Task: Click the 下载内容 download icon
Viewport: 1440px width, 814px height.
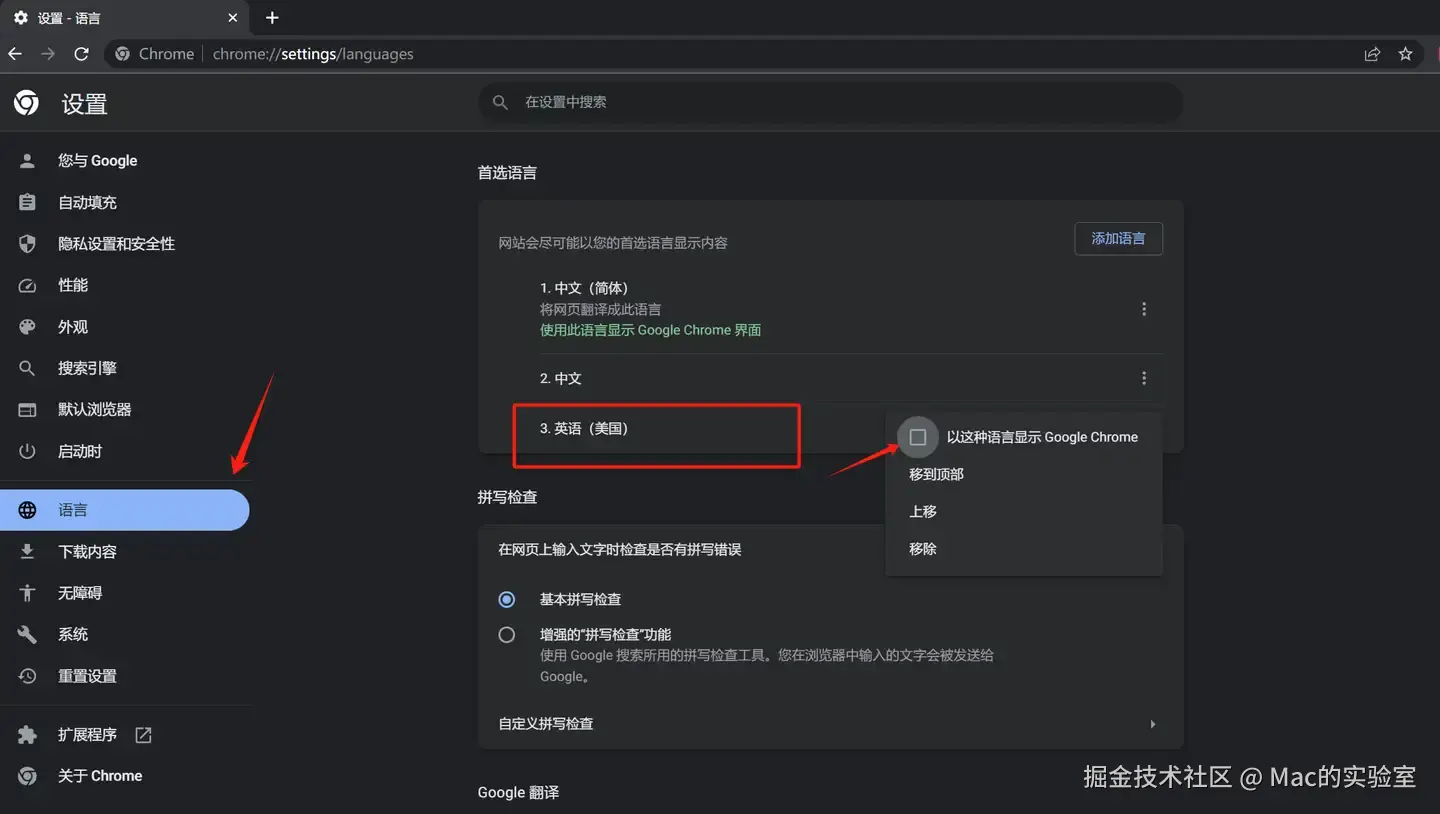Action: [x=27, y=552]
